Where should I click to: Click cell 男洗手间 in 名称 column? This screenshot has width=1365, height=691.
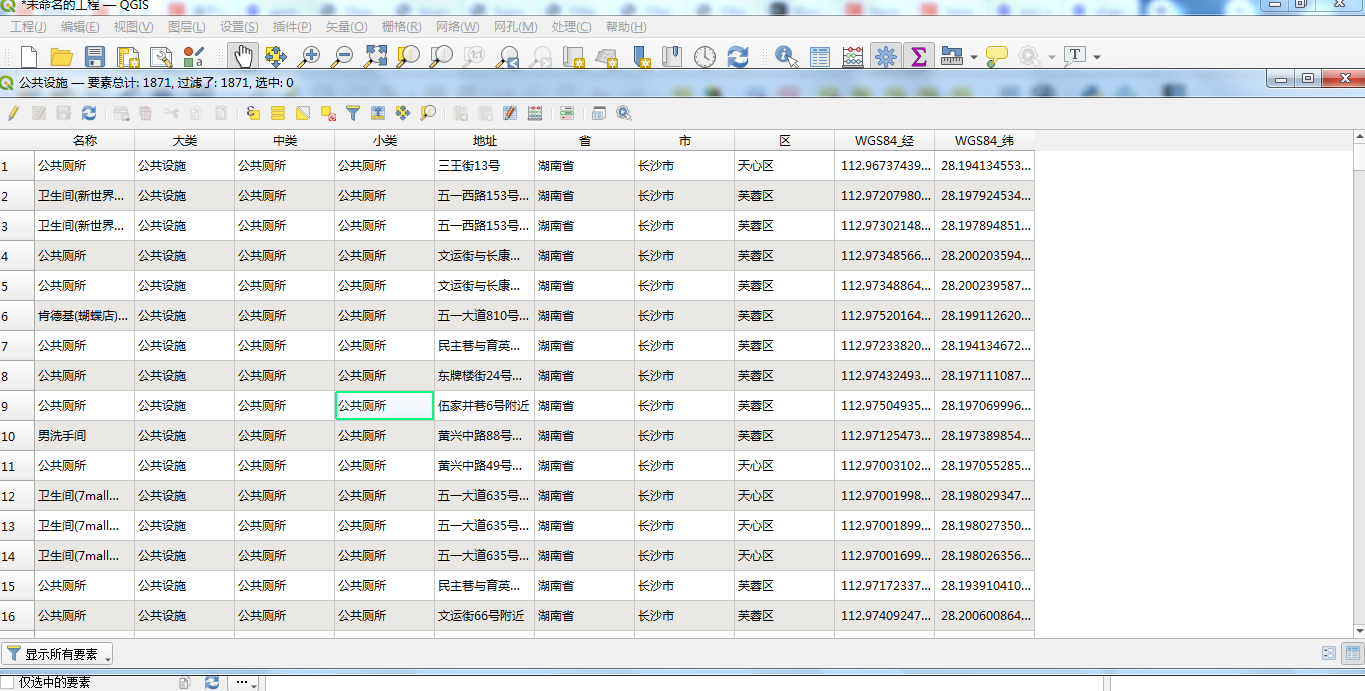coord(85,436)
